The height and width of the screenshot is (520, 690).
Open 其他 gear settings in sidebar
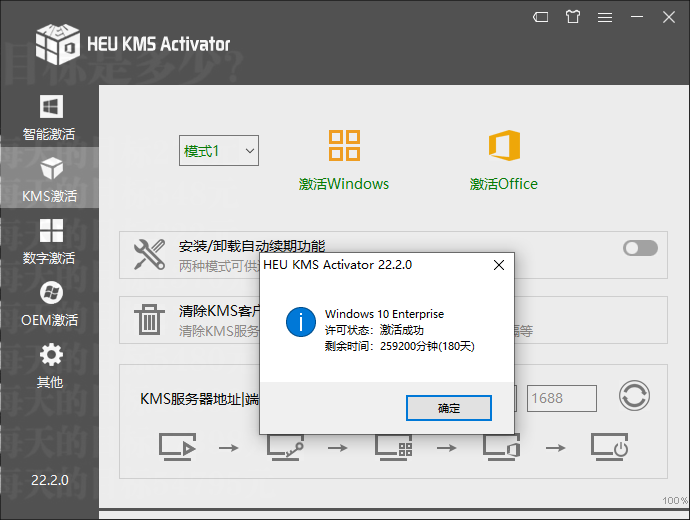[49, 365]
